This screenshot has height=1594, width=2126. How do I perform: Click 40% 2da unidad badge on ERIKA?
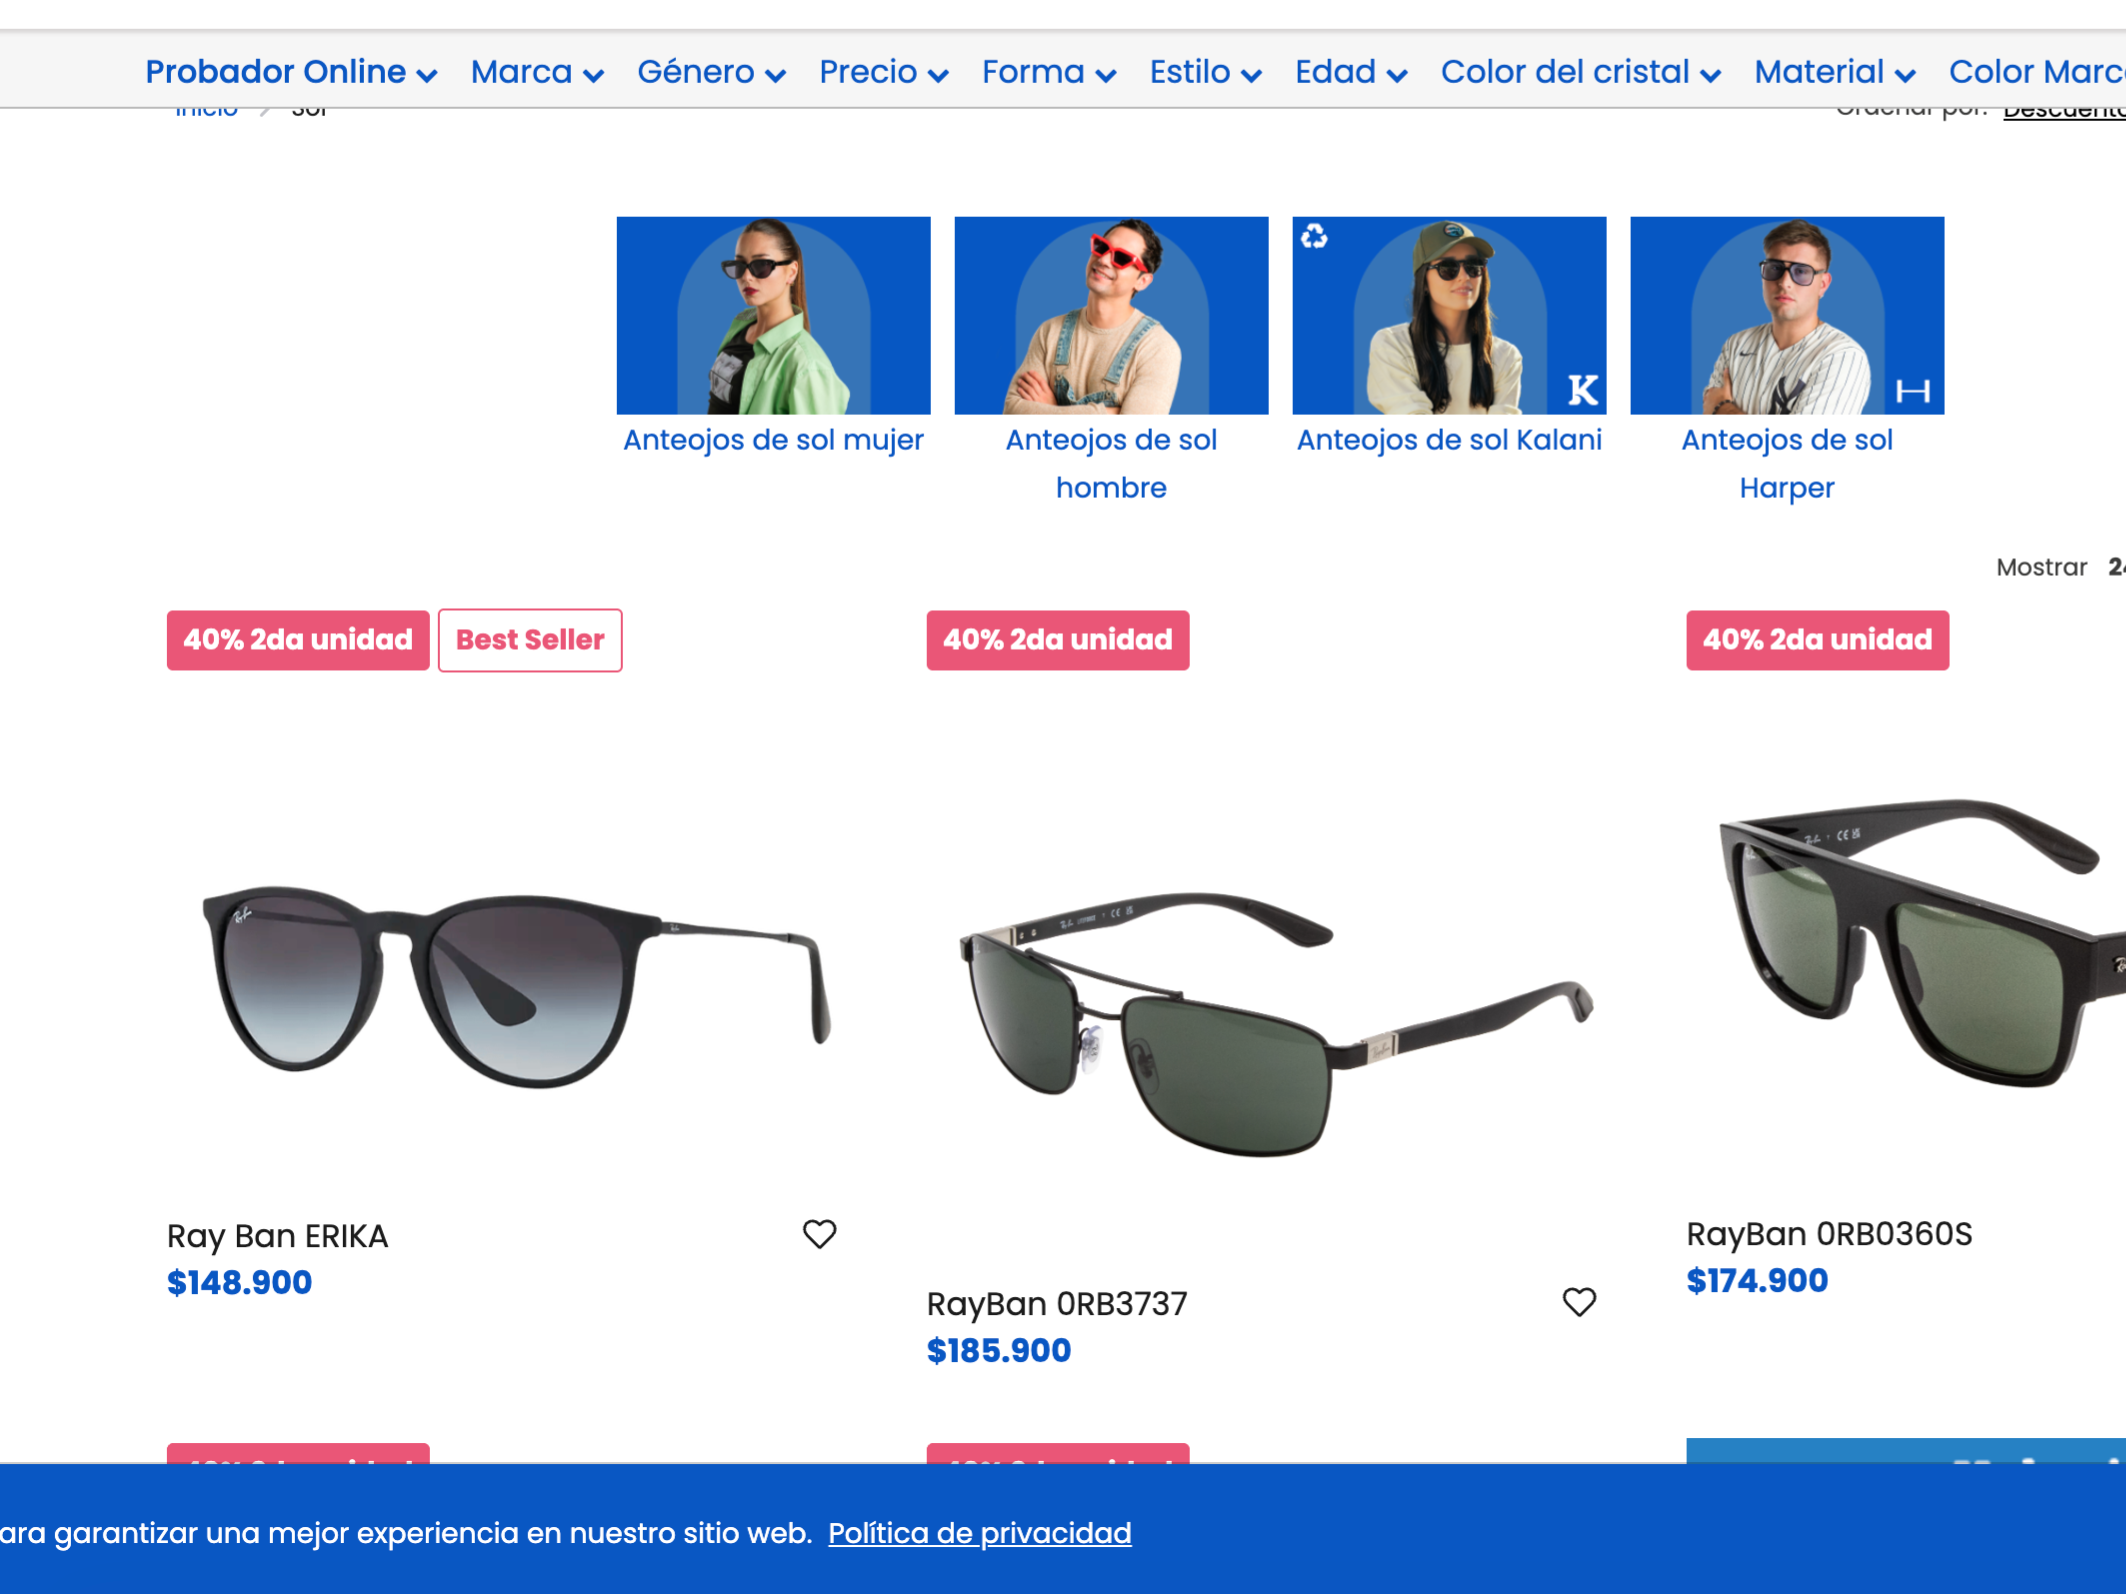point(298,640)
